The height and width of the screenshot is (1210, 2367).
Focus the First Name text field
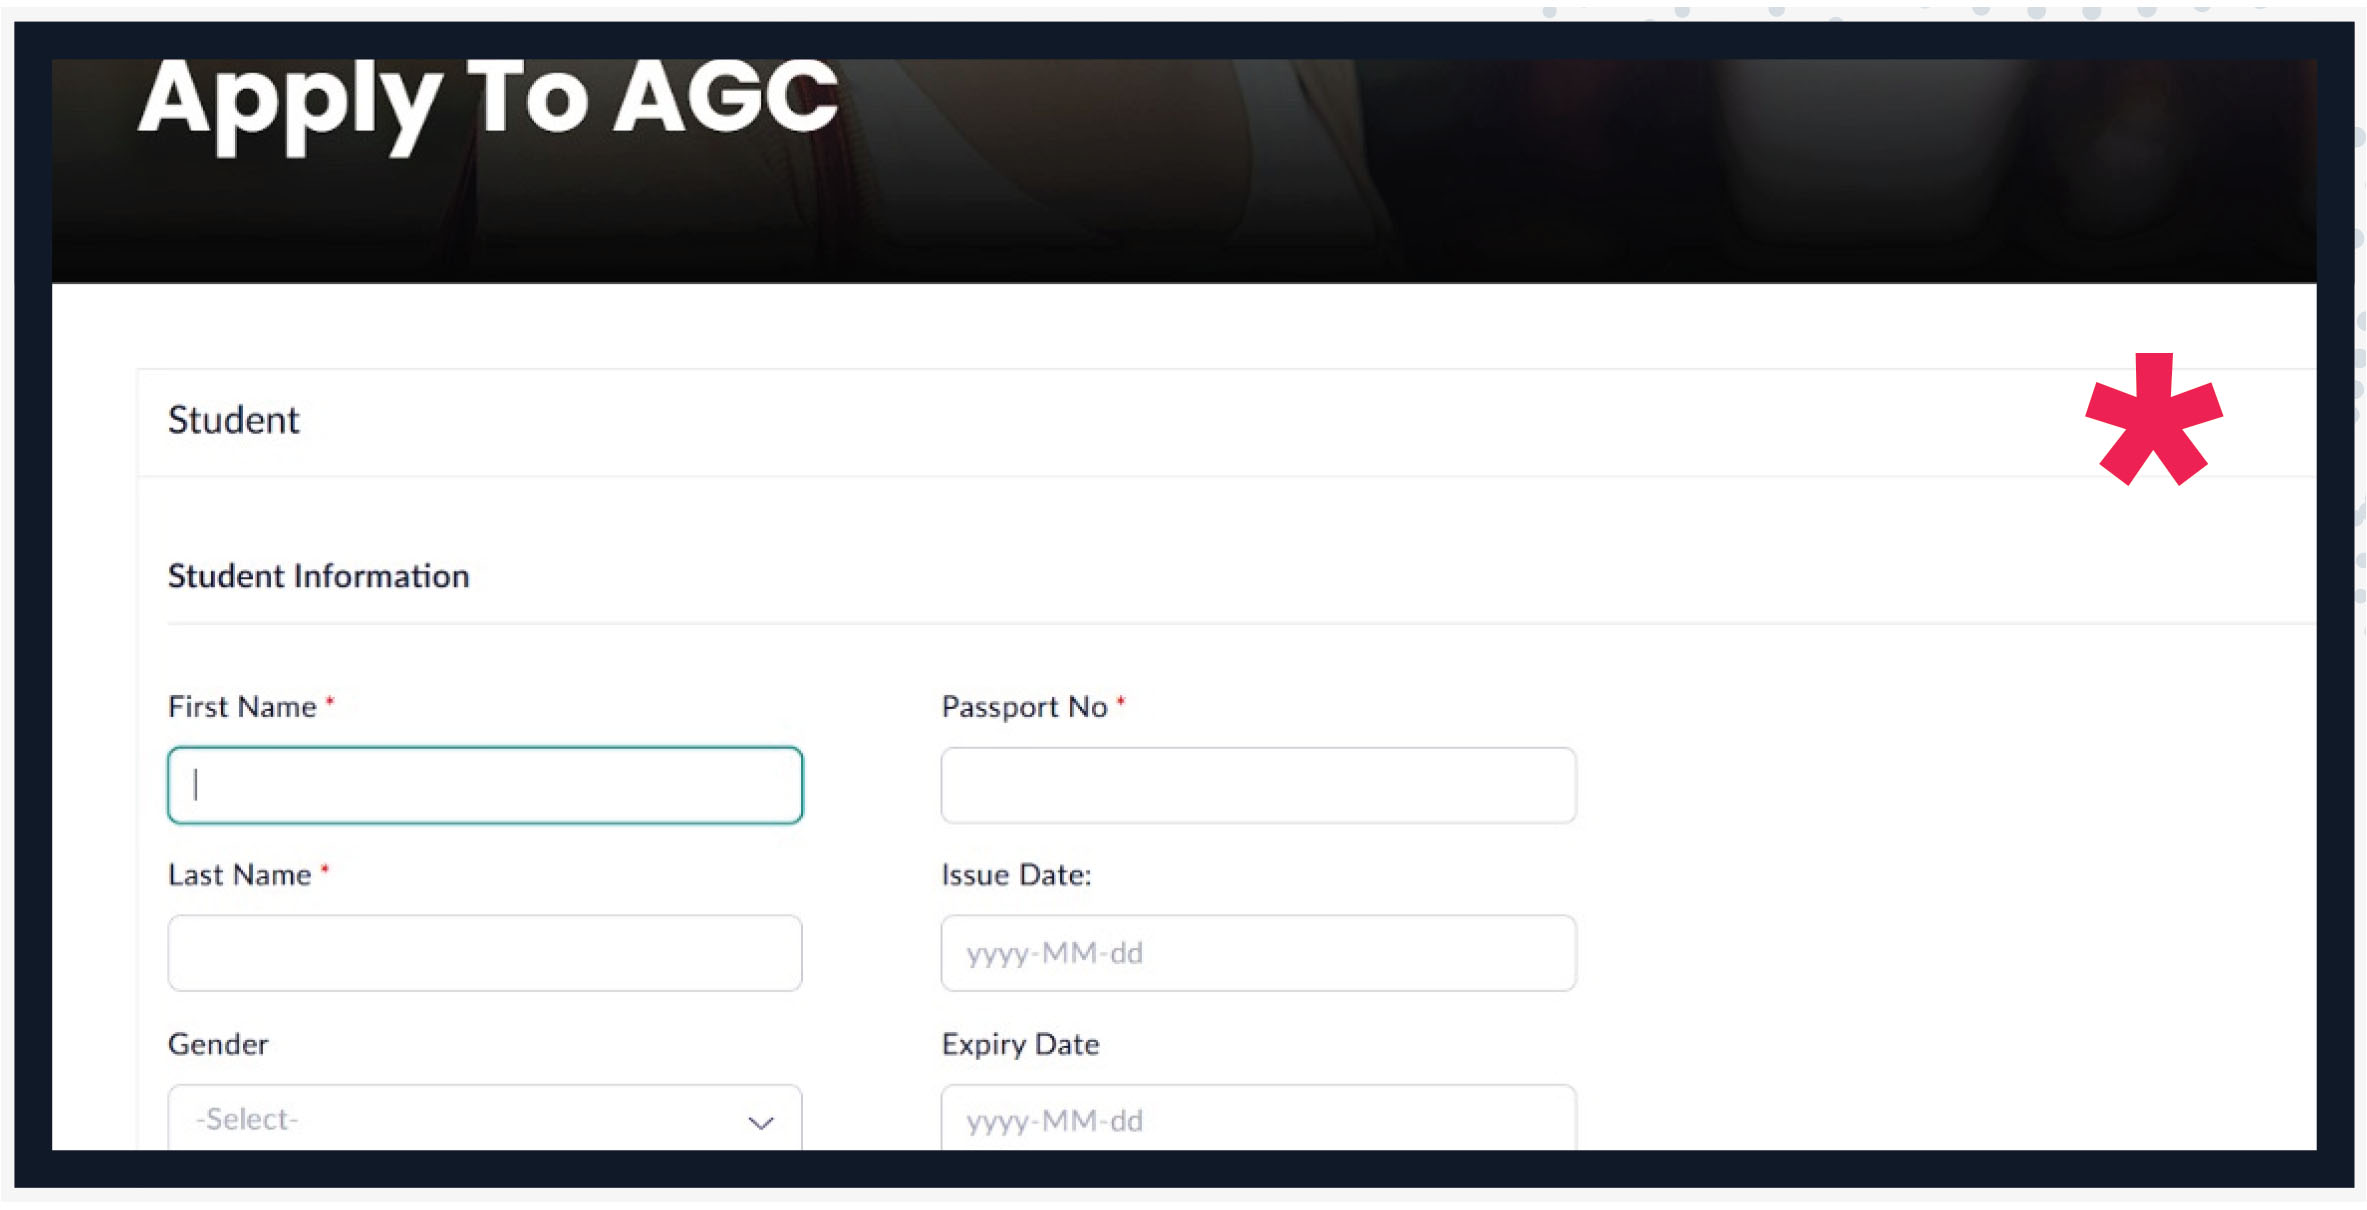click(484, 785)
